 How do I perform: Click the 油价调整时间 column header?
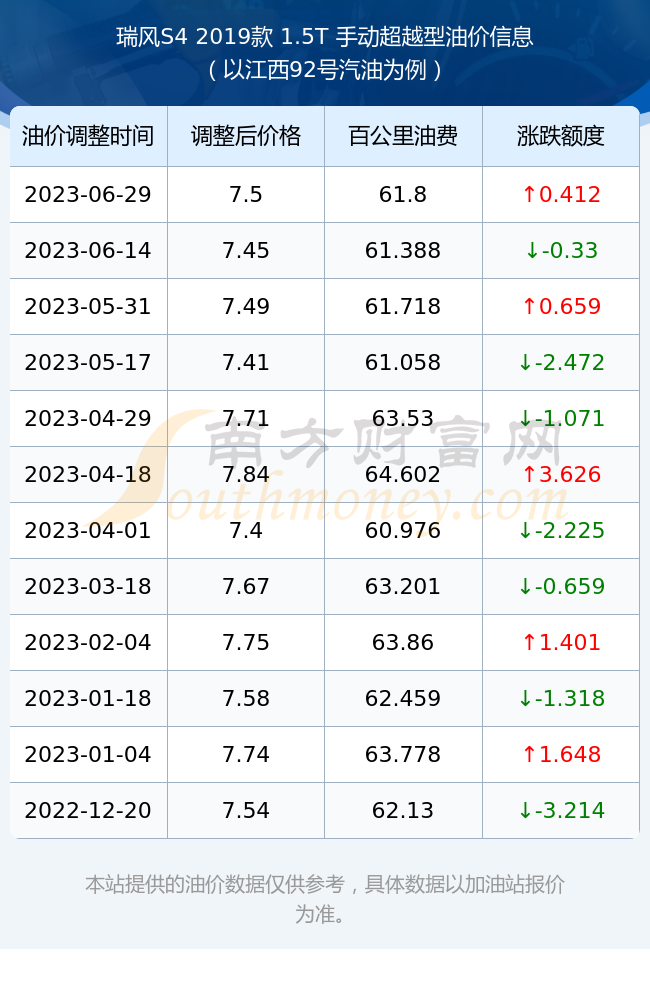[88, 136]
